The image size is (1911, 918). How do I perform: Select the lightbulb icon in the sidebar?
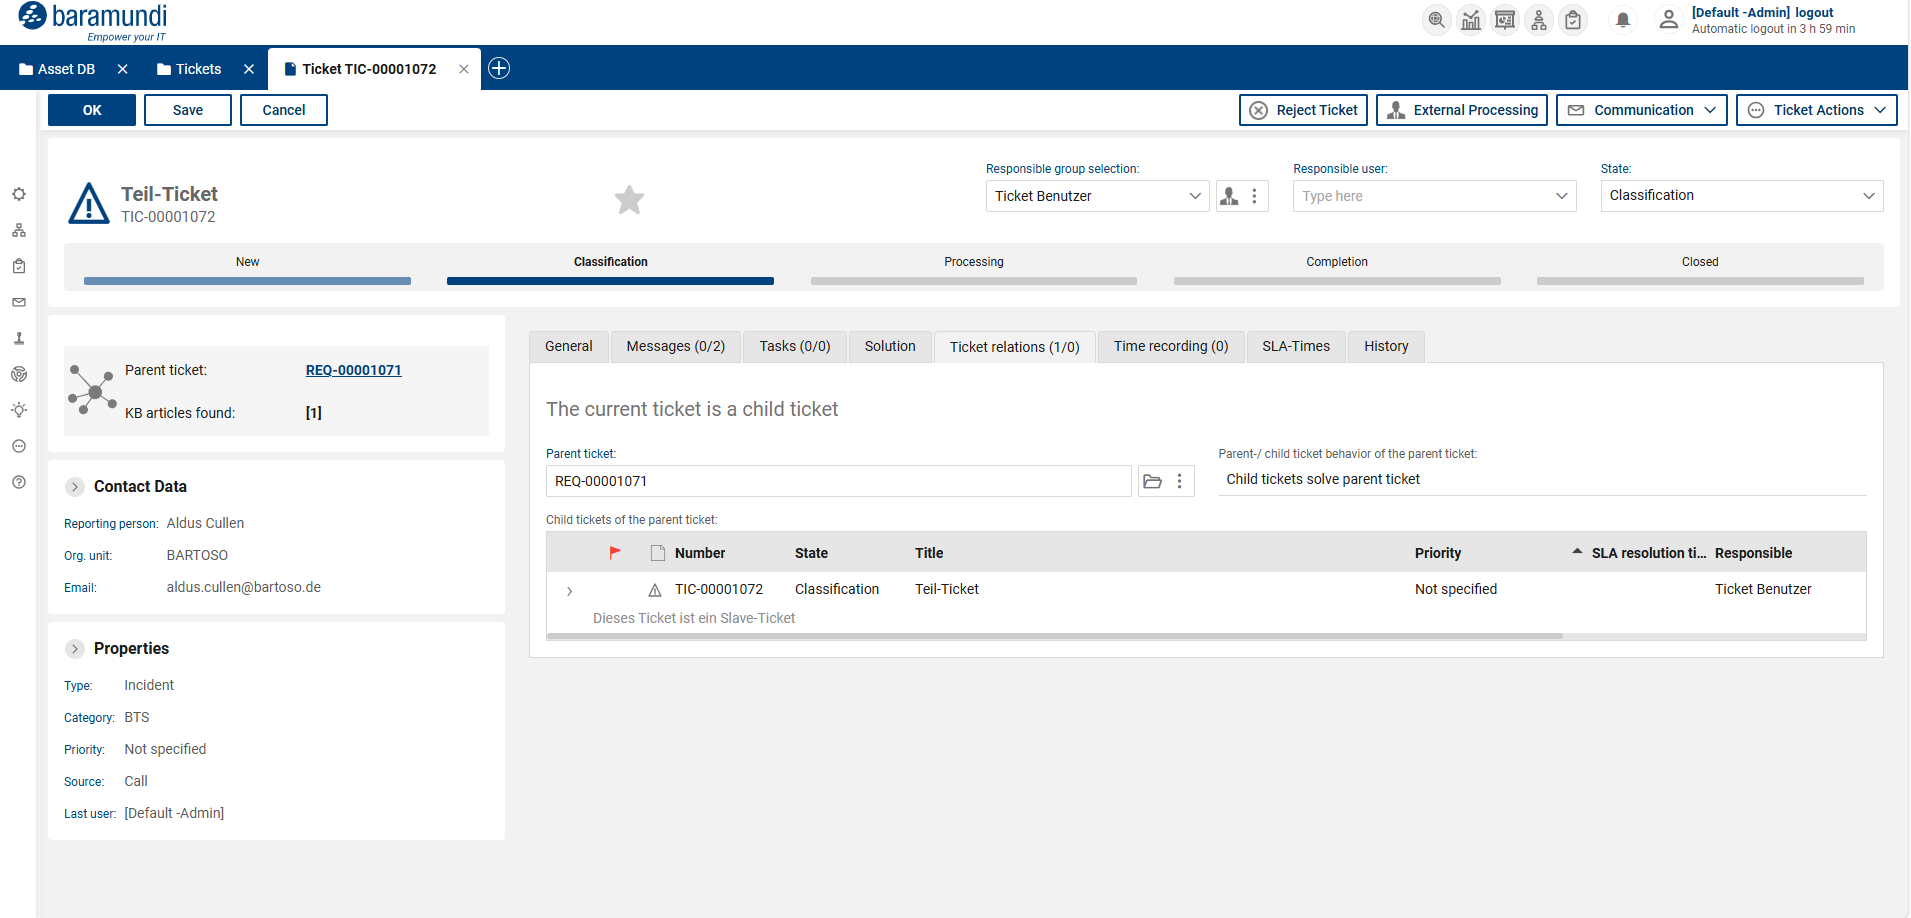[19, 410]
